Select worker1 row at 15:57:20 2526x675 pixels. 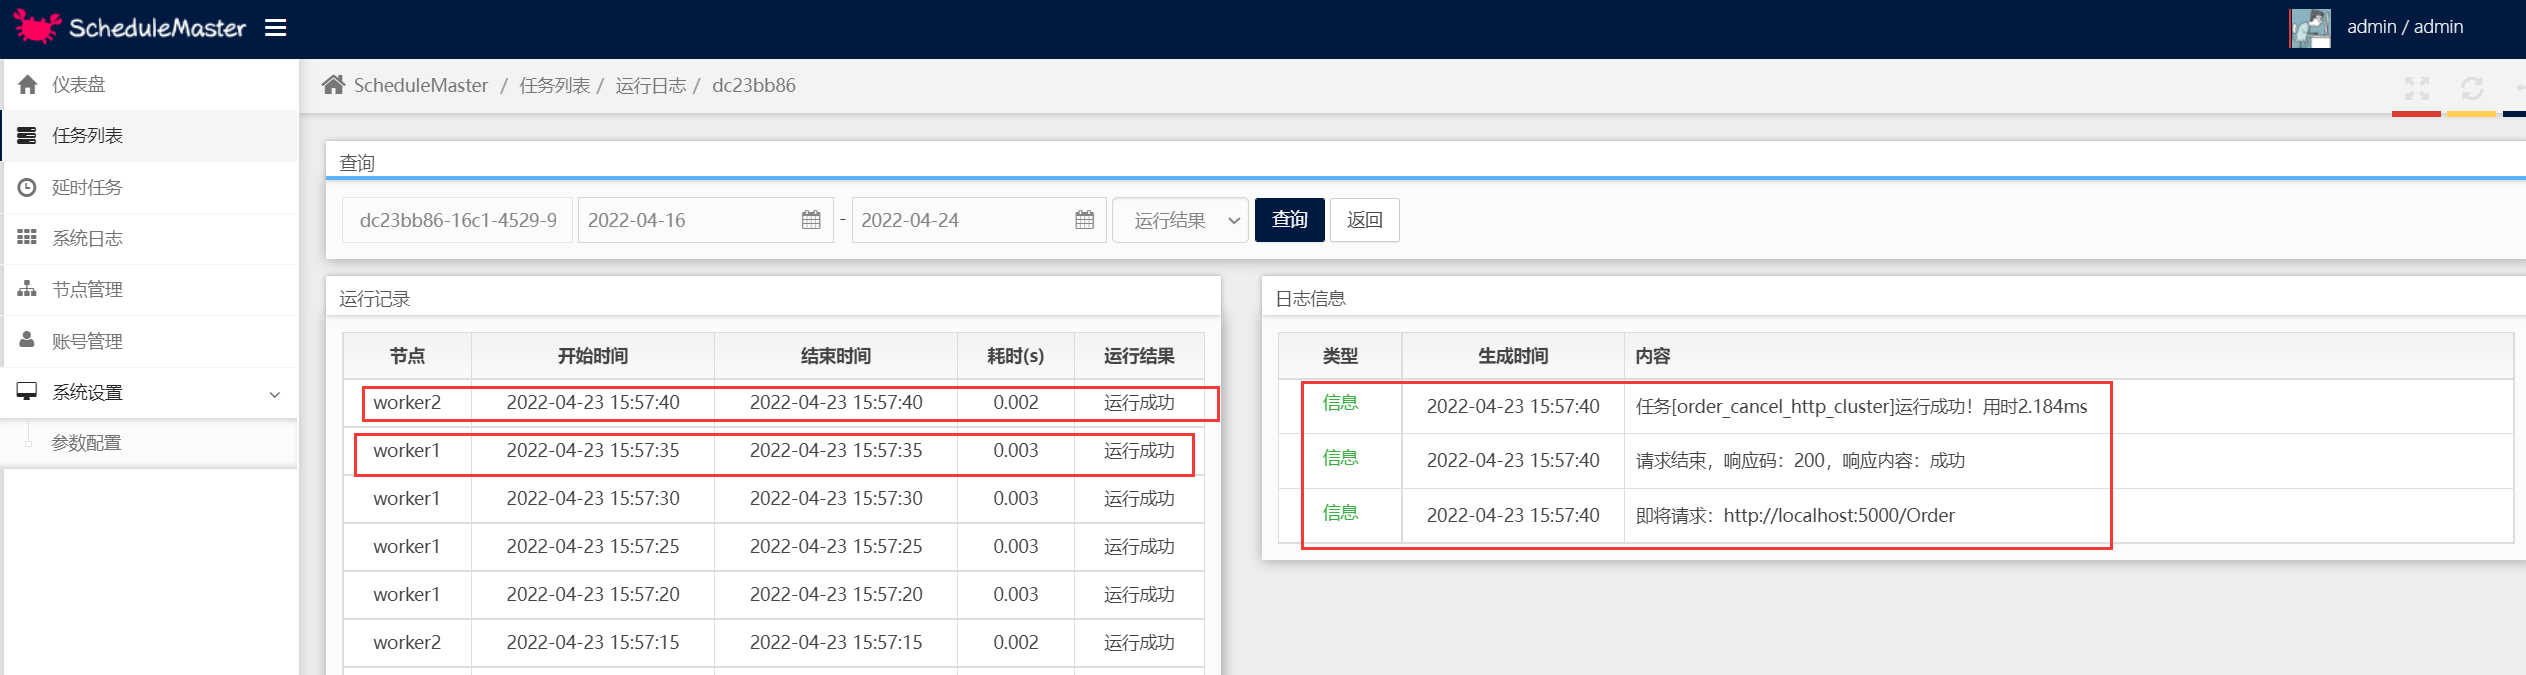click(774, 595)
